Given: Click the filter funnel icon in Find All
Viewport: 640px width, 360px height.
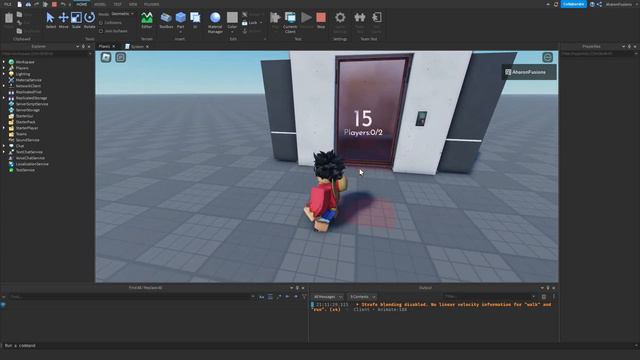Looking at the screenshot, I should point(304,297).
